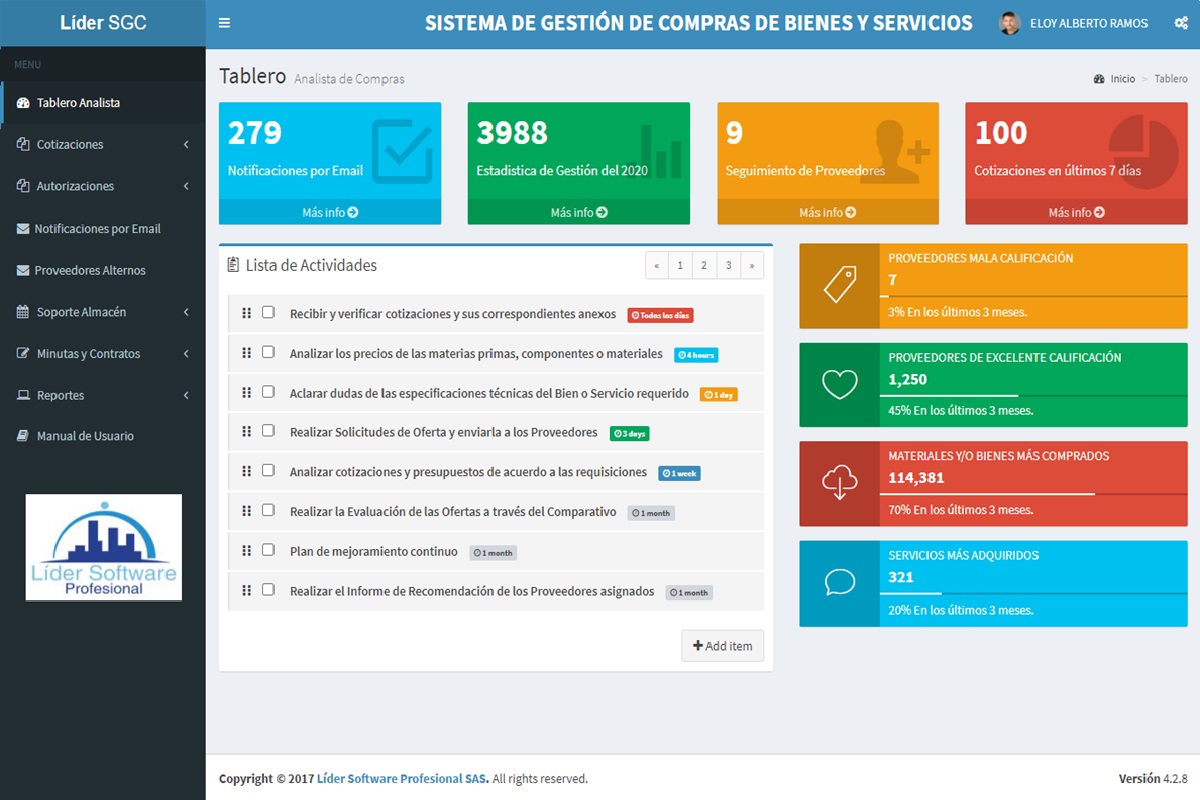Screen dimensions: 1200x800
Task: Expand the Cotizaciones sidebar menu
Action: point(102,145)
